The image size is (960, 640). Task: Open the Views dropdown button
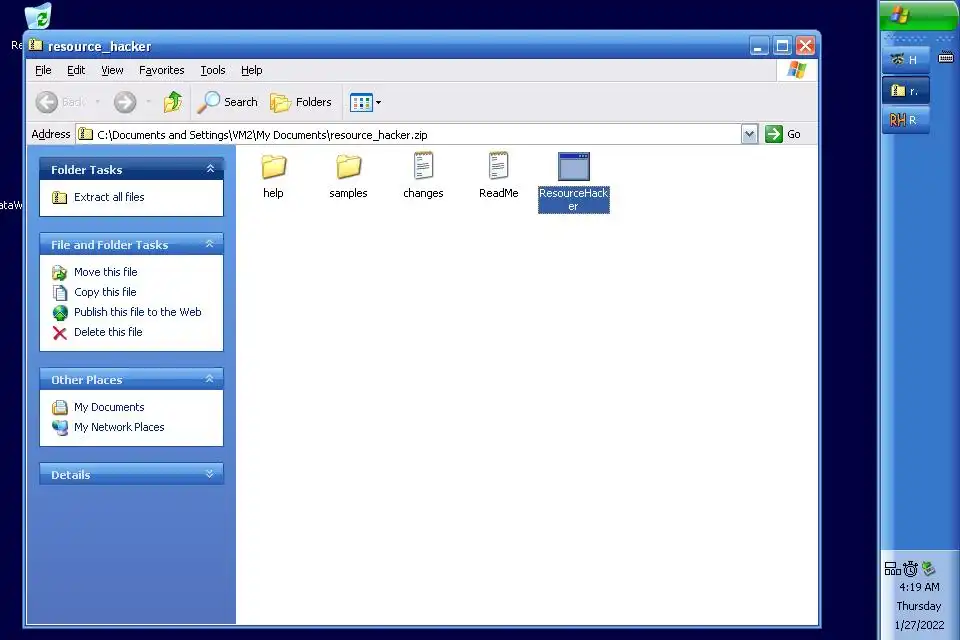tap(366, 102)
